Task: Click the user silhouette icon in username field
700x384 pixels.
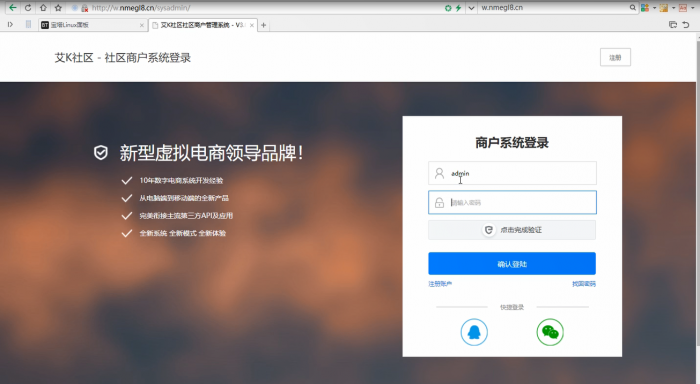Action: [439, 173]
